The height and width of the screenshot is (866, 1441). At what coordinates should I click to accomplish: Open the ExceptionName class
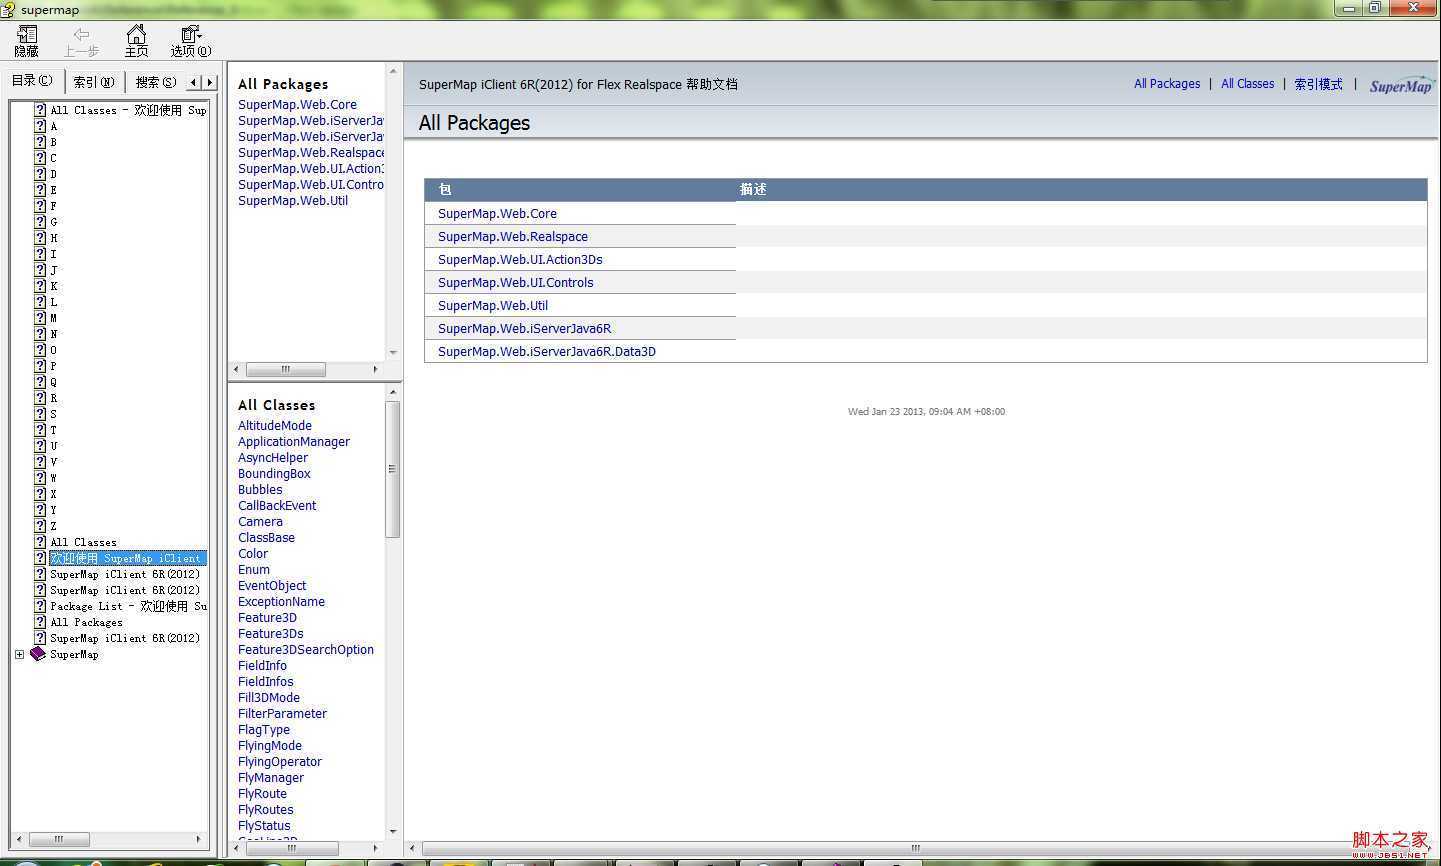point(281,601)
